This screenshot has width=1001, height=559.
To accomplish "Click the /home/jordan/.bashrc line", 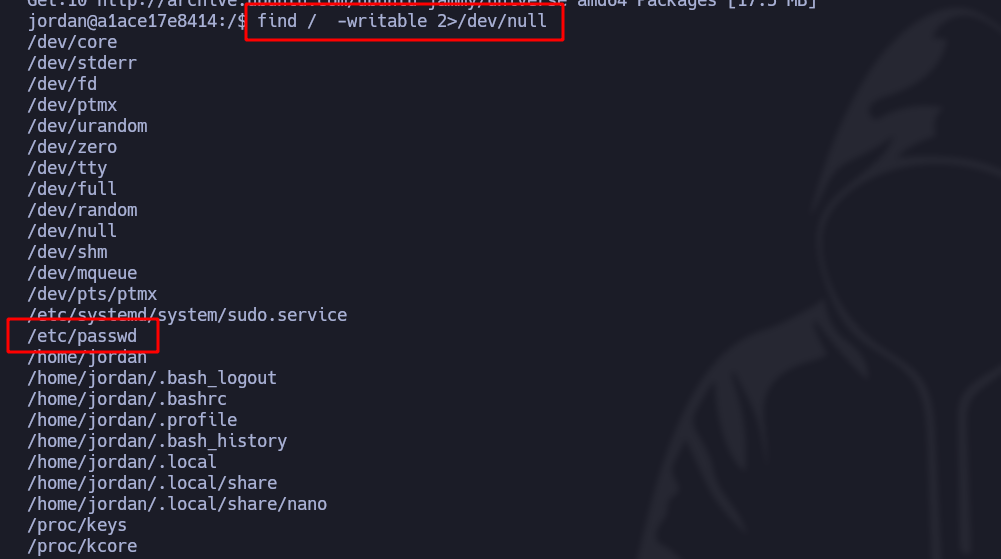I will pyautogui.click(x=127, y=399).
